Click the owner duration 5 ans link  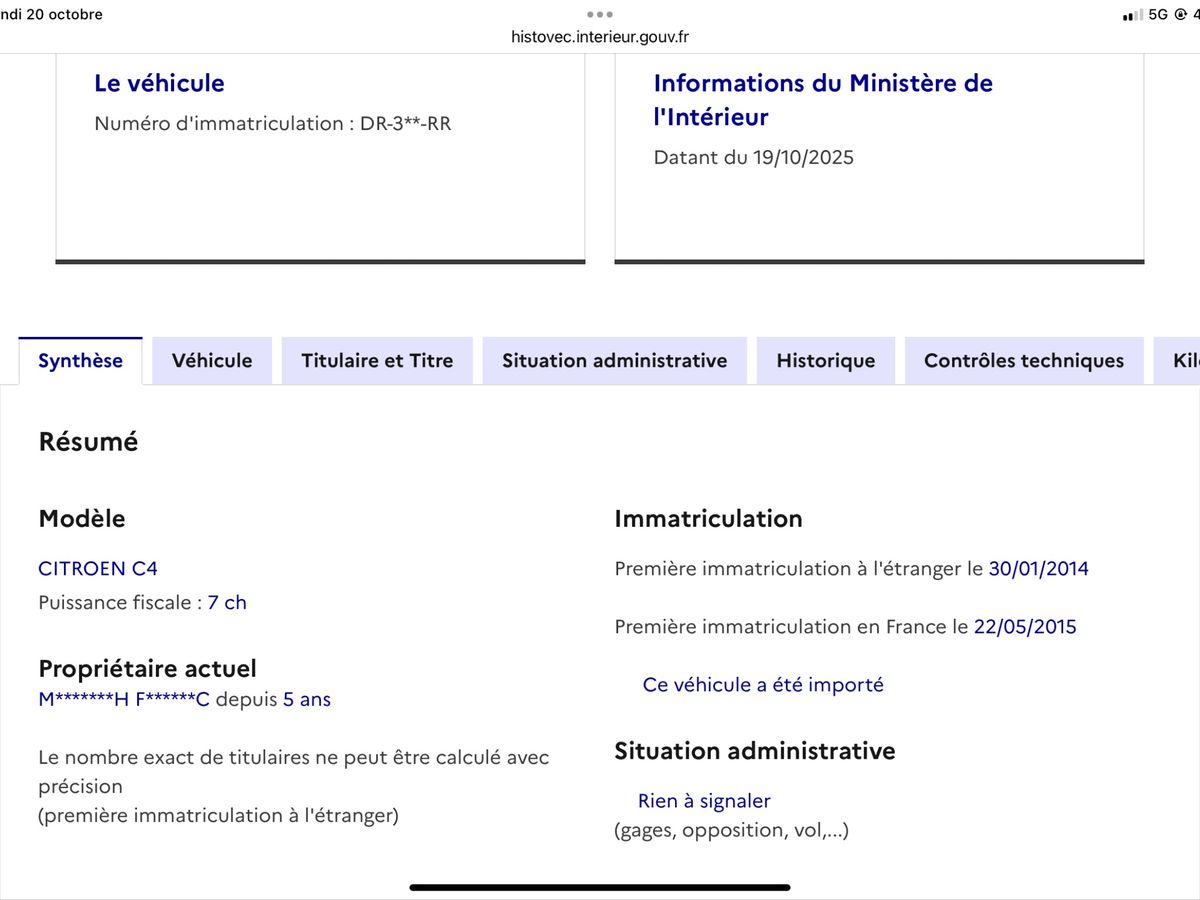pos(306,699)
